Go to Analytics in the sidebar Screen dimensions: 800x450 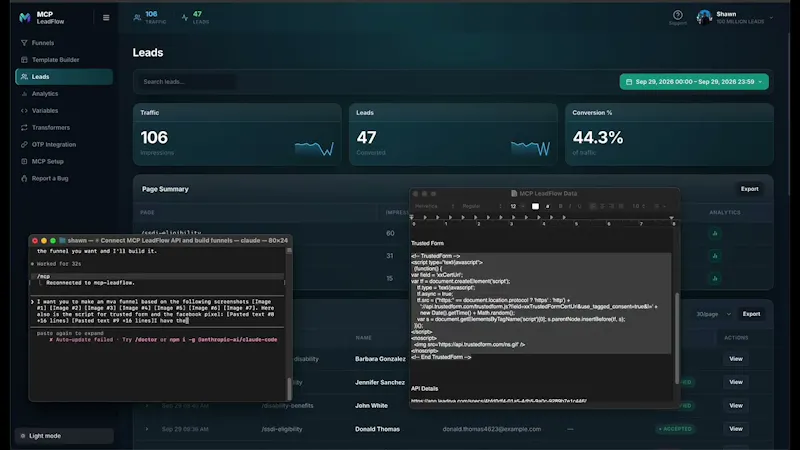click(64, 94)
